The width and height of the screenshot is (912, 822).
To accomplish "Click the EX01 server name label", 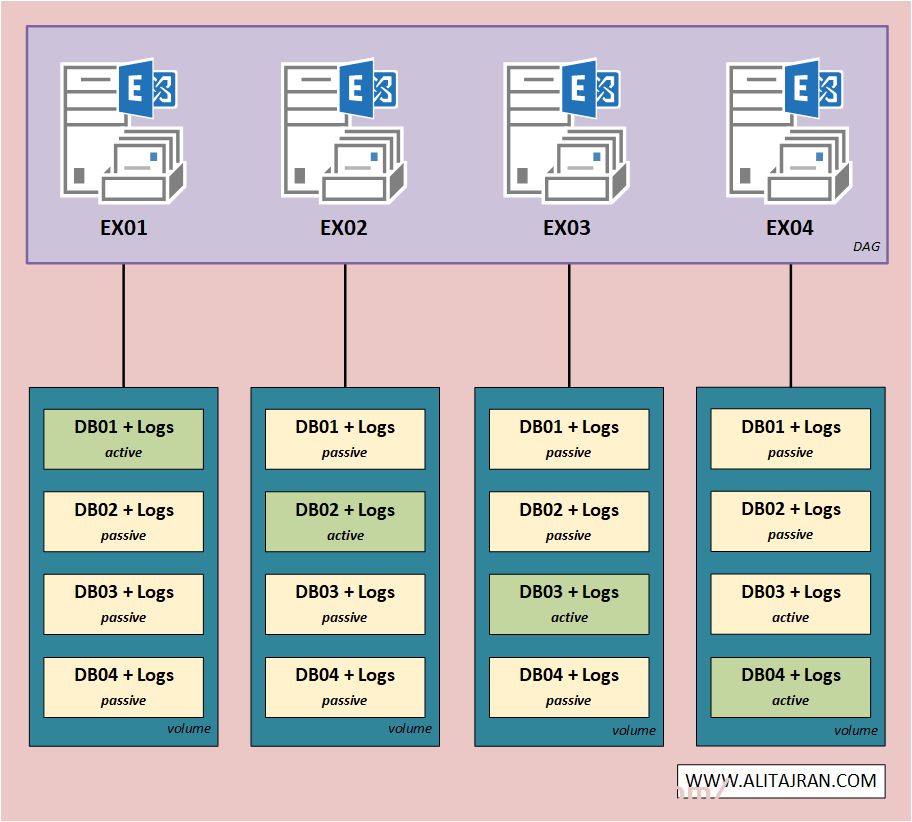I will 124,228.
